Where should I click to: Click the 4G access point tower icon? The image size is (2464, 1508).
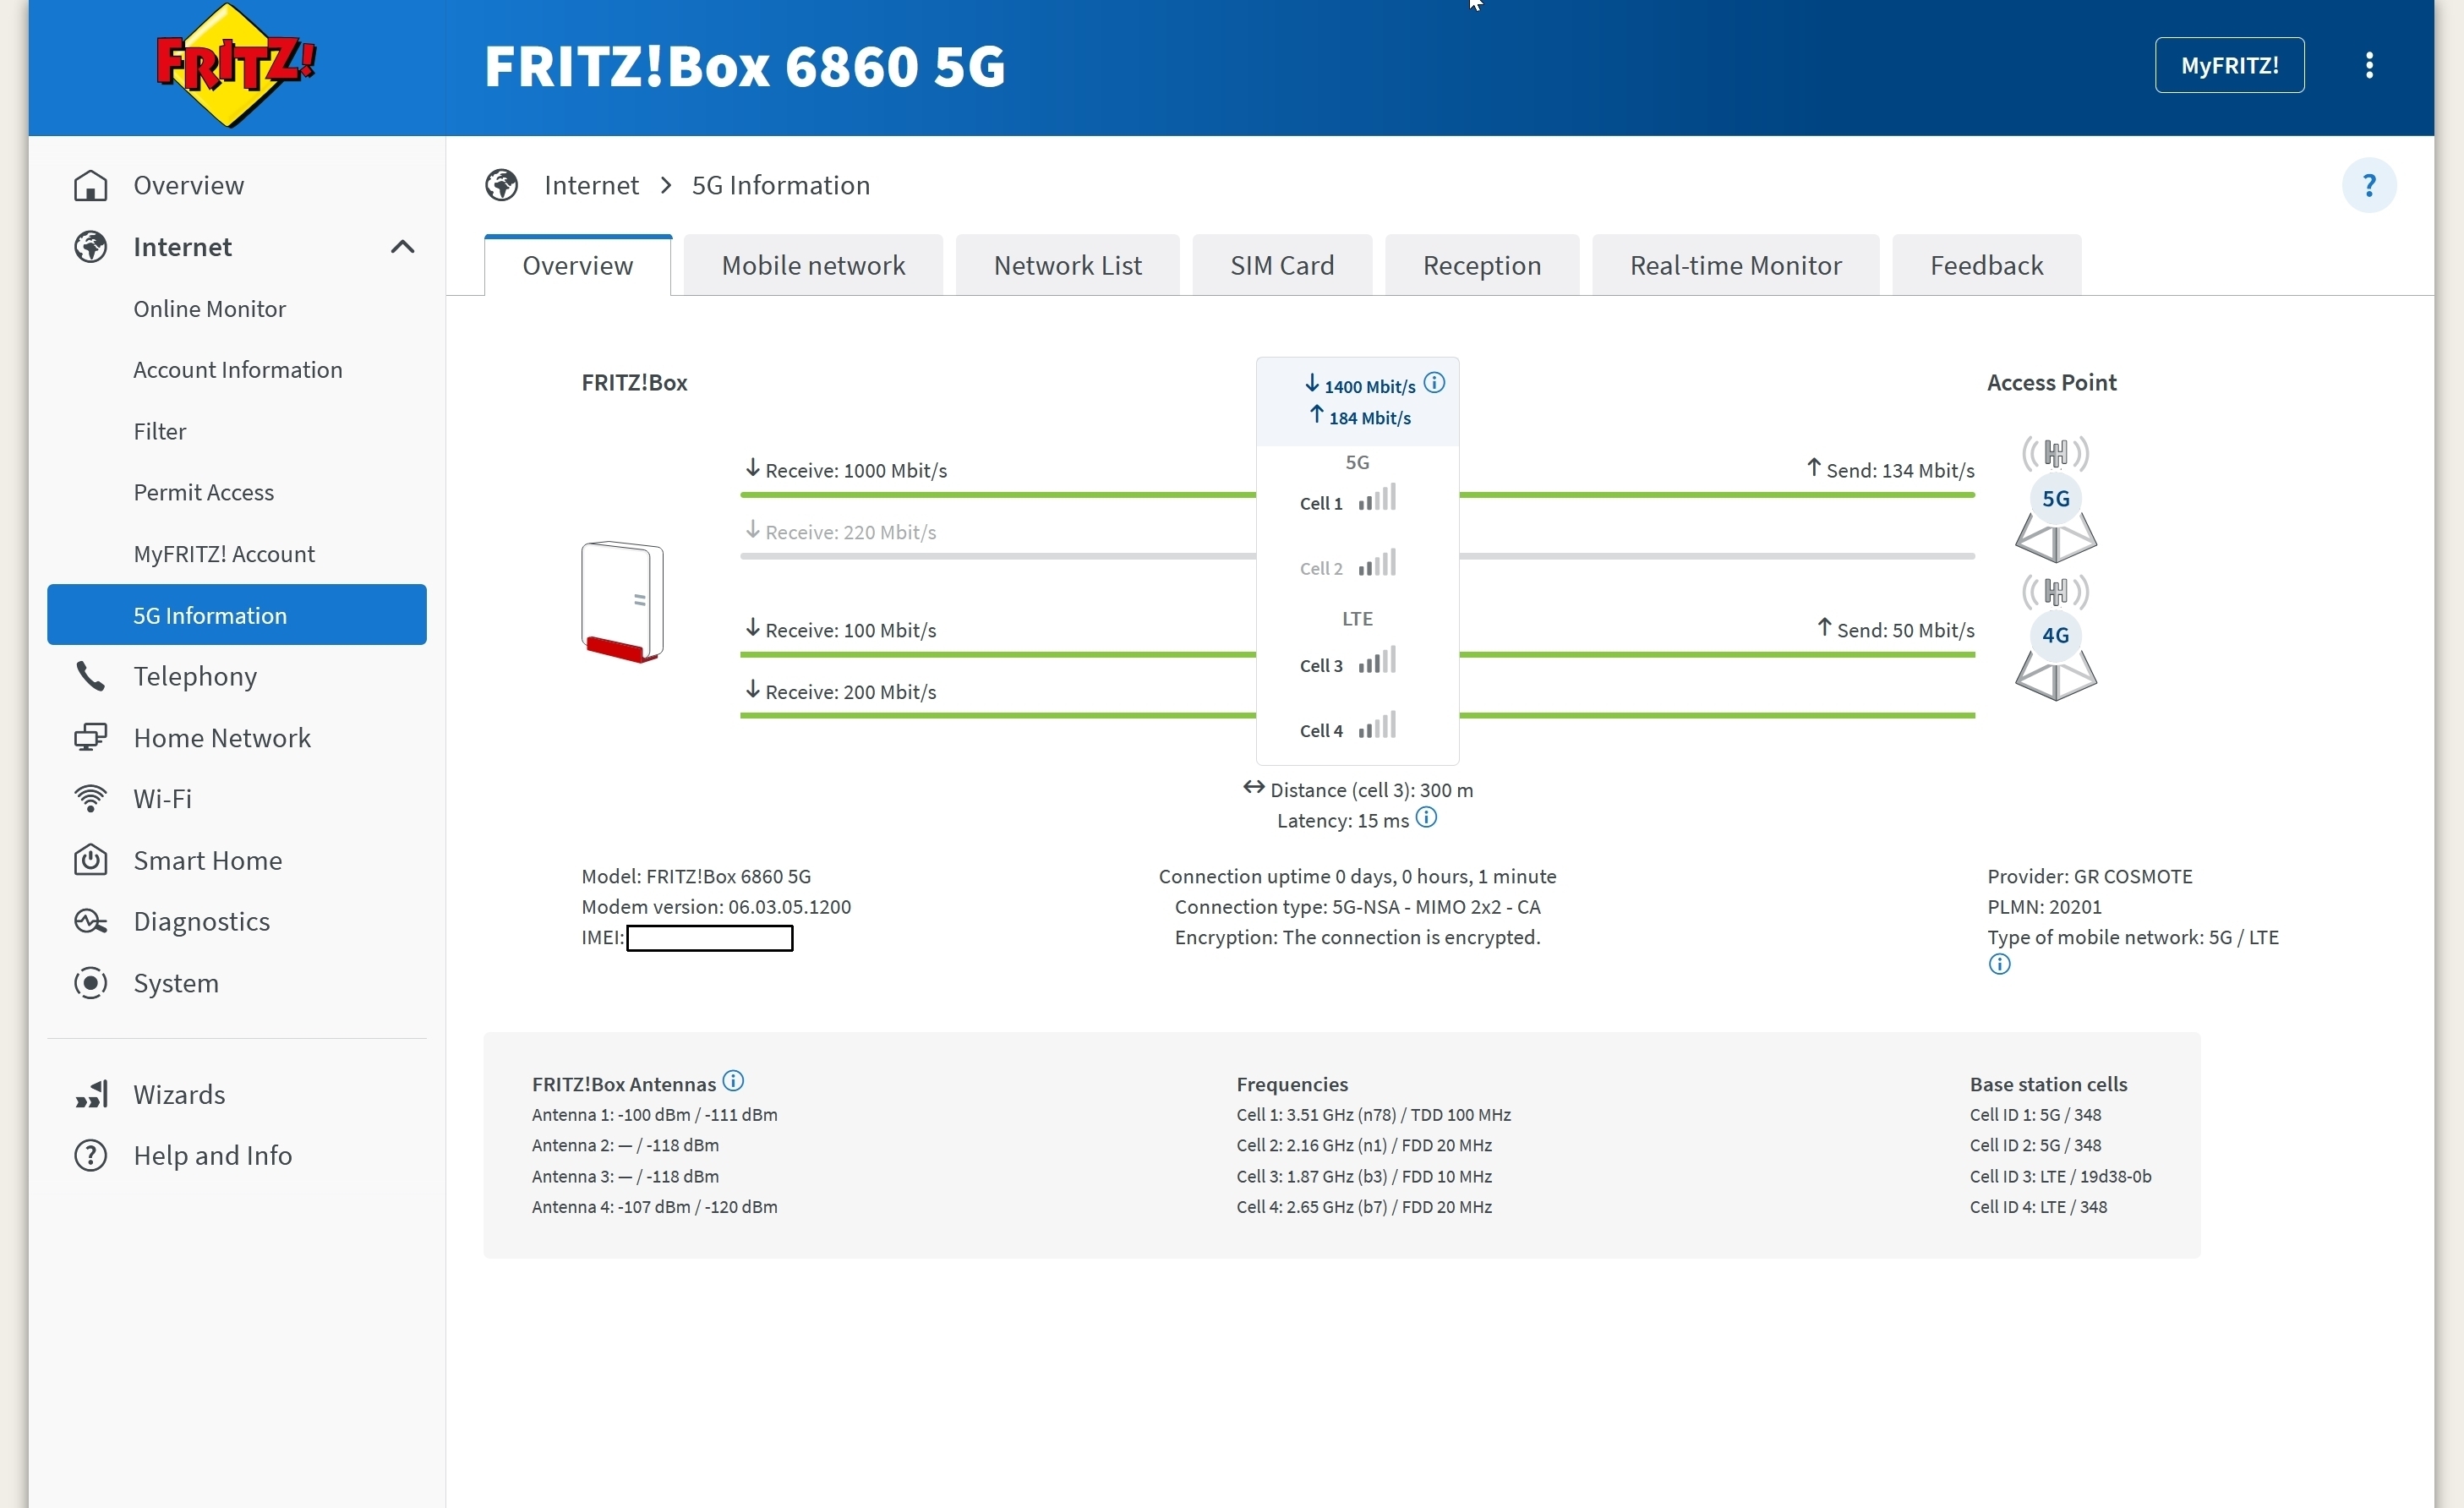(2055, 637)
